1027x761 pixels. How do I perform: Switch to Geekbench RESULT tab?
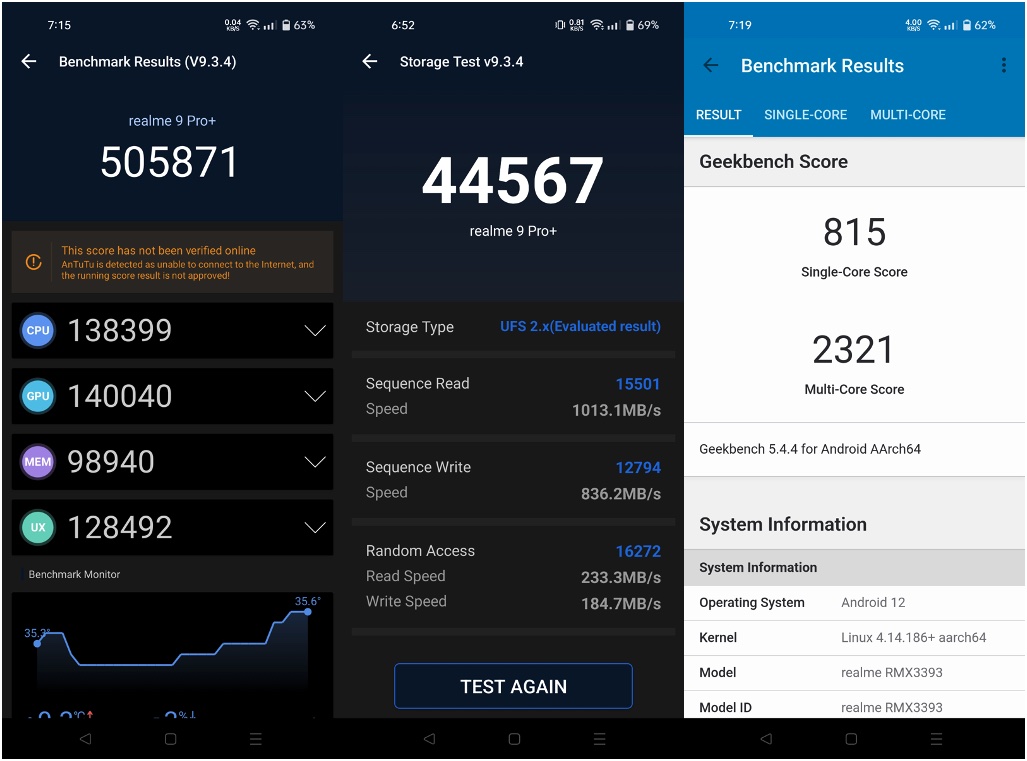click(x=719, y=115)
